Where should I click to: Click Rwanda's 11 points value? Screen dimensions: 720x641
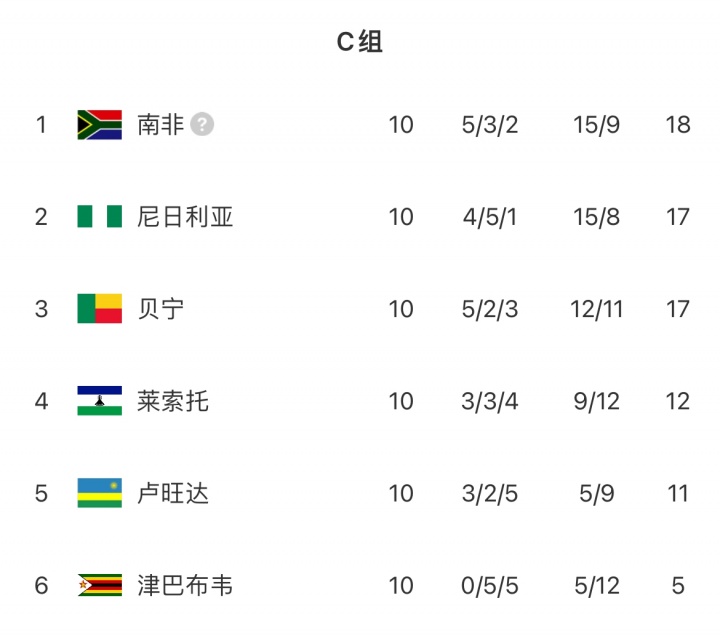tap(678, 493)
